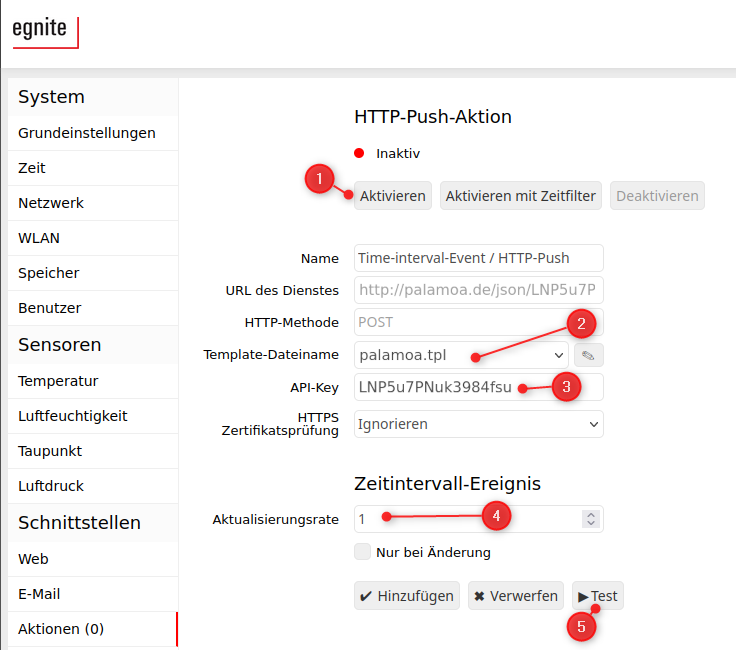This screenshot has width=736, height=650.
Task: Select Temperatur in the sidebar
Action: click(58, 381)
